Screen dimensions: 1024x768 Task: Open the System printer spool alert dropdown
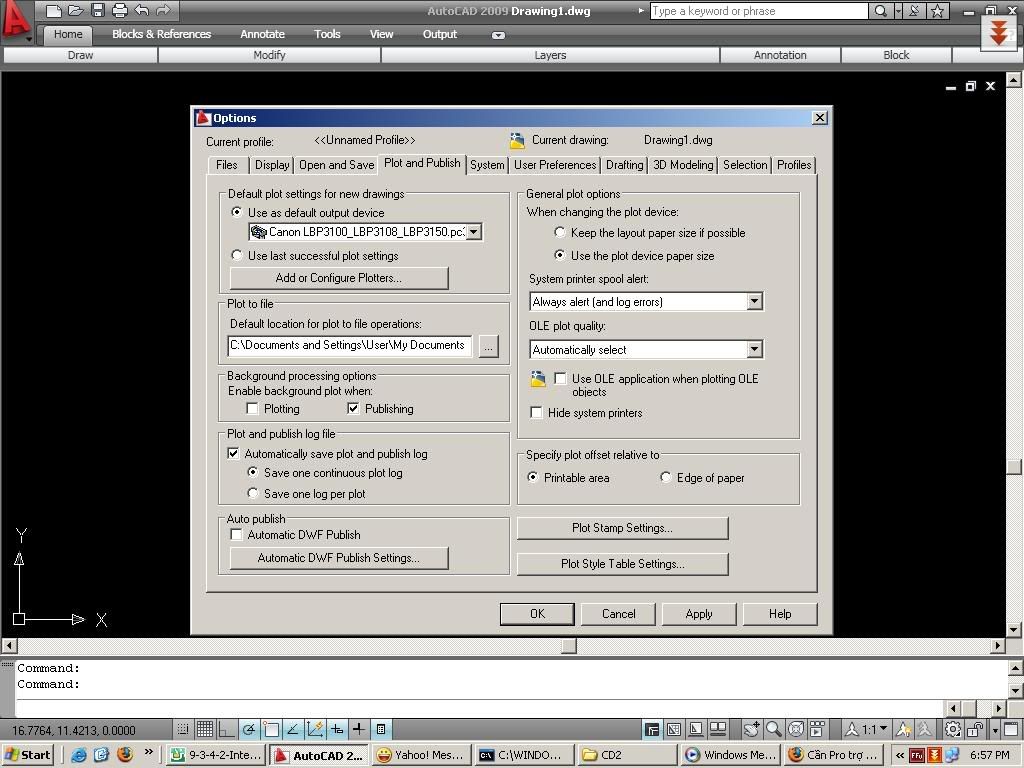coord(754,302)
